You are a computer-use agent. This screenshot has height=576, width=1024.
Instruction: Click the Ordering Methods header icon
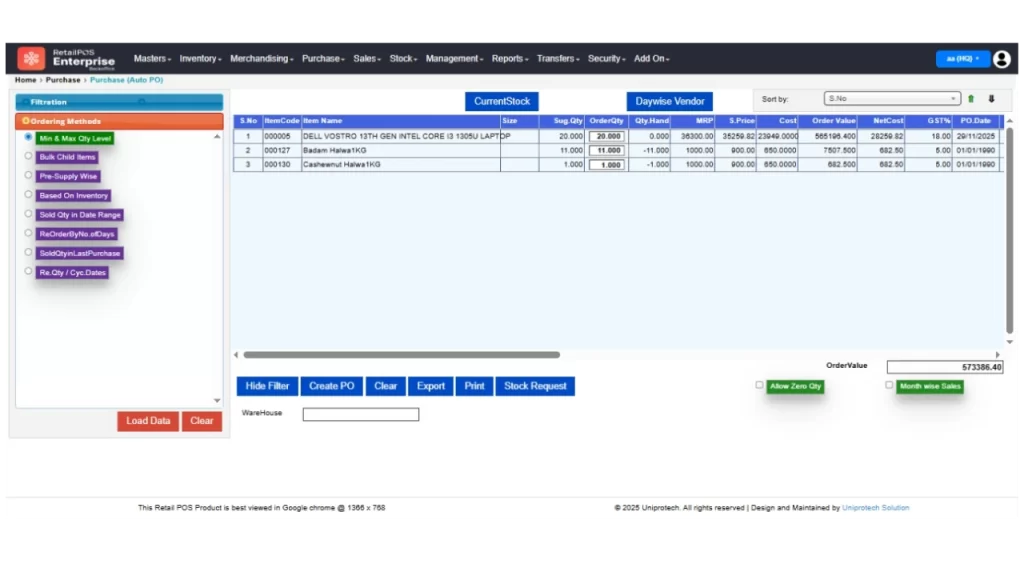coord(25,121)
